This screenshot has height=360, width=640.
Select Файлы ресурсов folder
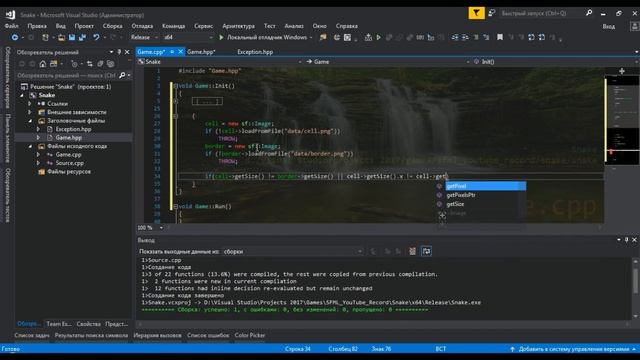[69, 172]
